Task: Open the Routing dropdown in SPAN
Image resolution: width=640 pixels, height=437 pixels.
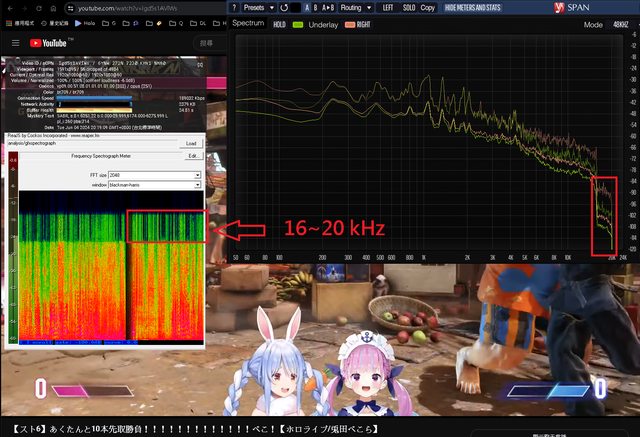Action: coord(356,7)
